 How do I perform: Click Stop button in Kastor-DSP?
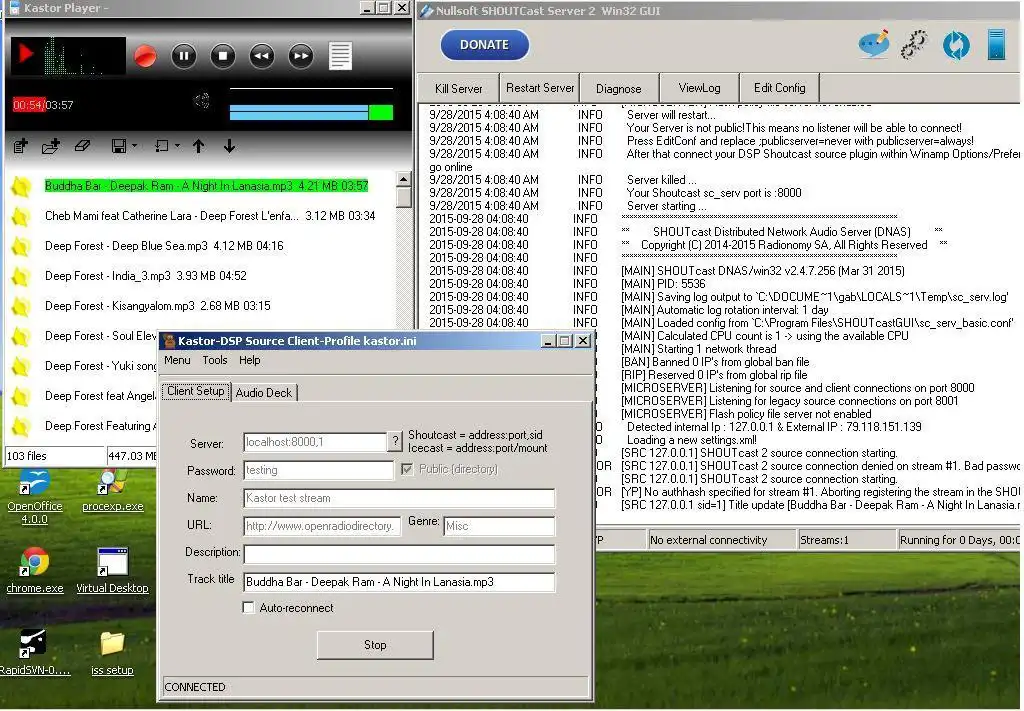(375, 645)
